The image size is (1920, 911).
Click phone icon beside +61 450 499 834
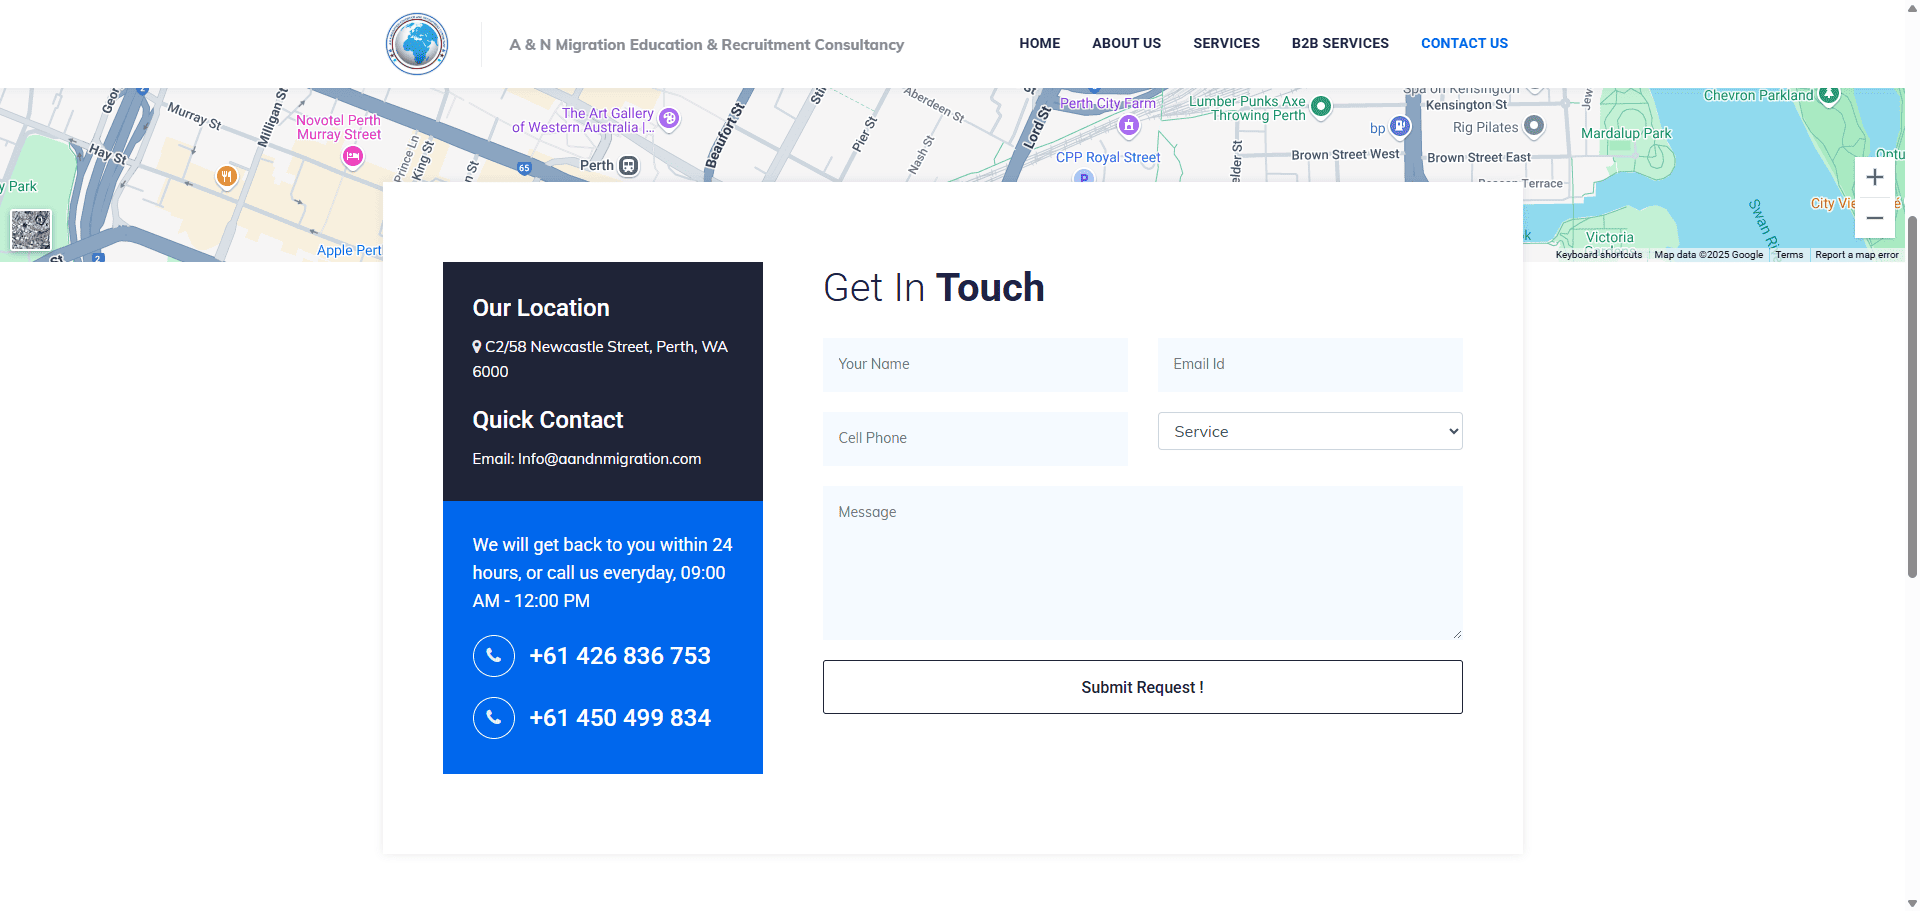pos(494,718)
